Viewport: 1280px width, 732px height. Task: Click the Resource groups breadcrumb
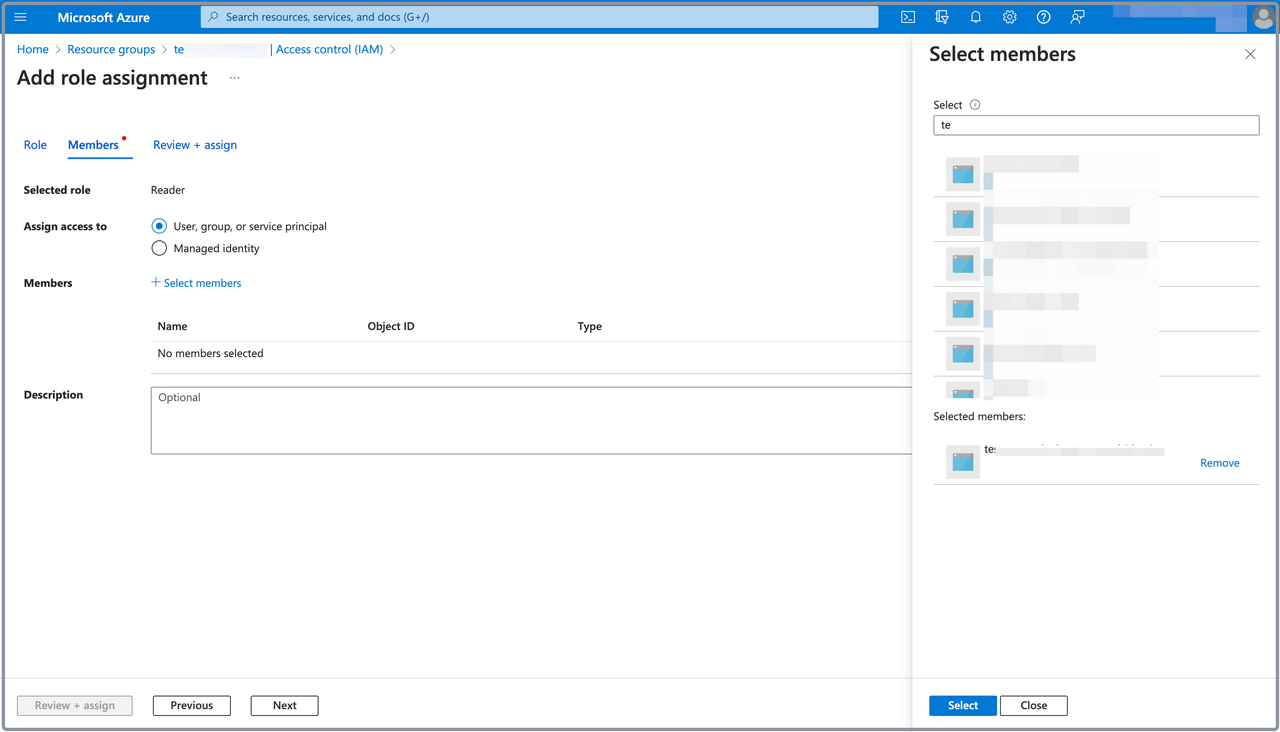111,49
